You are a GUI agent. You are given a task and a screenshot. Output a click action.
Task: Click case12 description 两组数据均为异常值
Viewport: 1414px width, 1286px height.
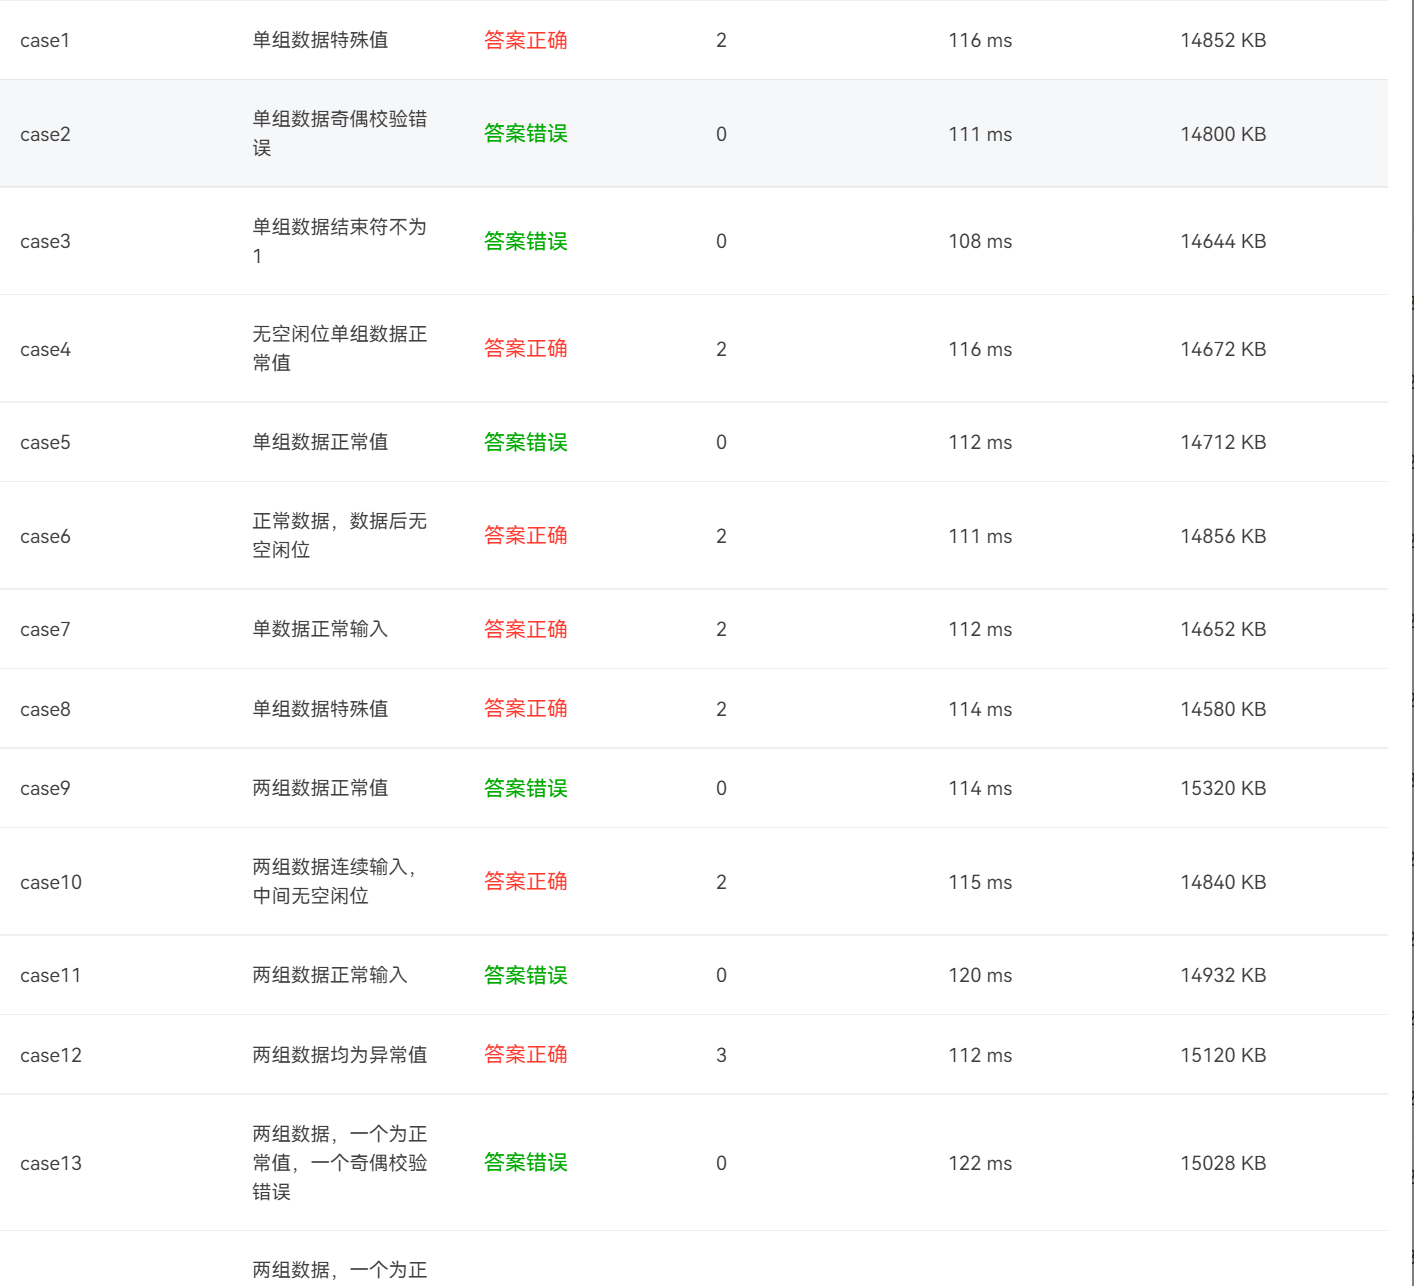coord(340,1055)
